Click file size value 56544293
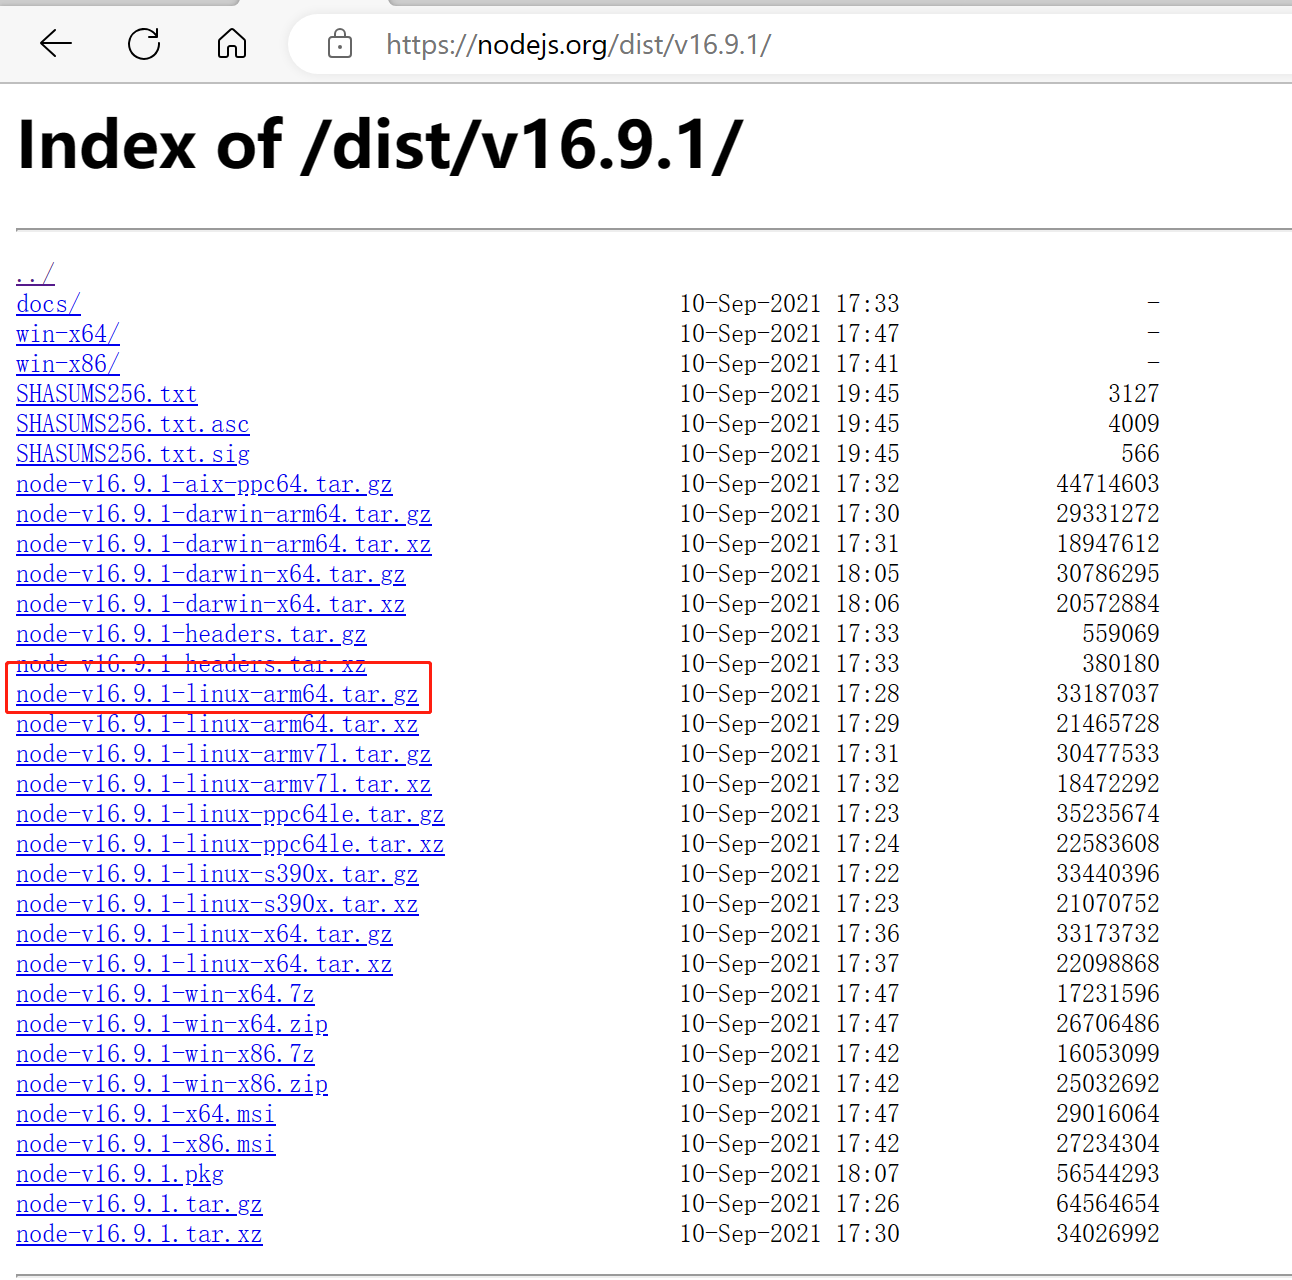1292x1280 pixels. coord(1108,1174)
